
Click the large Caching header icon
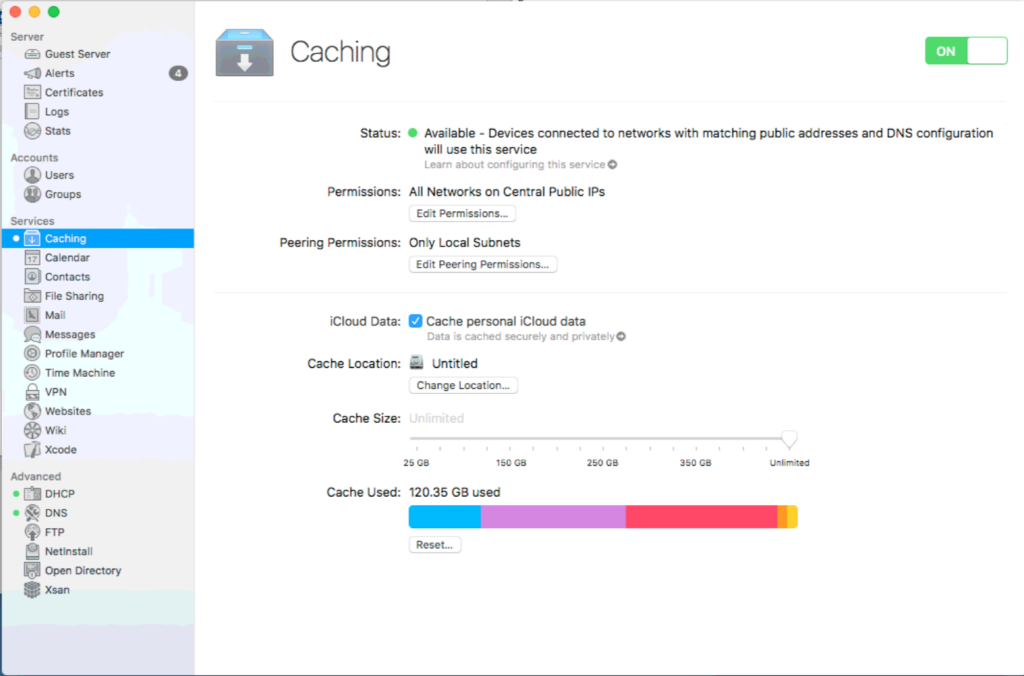(245, 52)
